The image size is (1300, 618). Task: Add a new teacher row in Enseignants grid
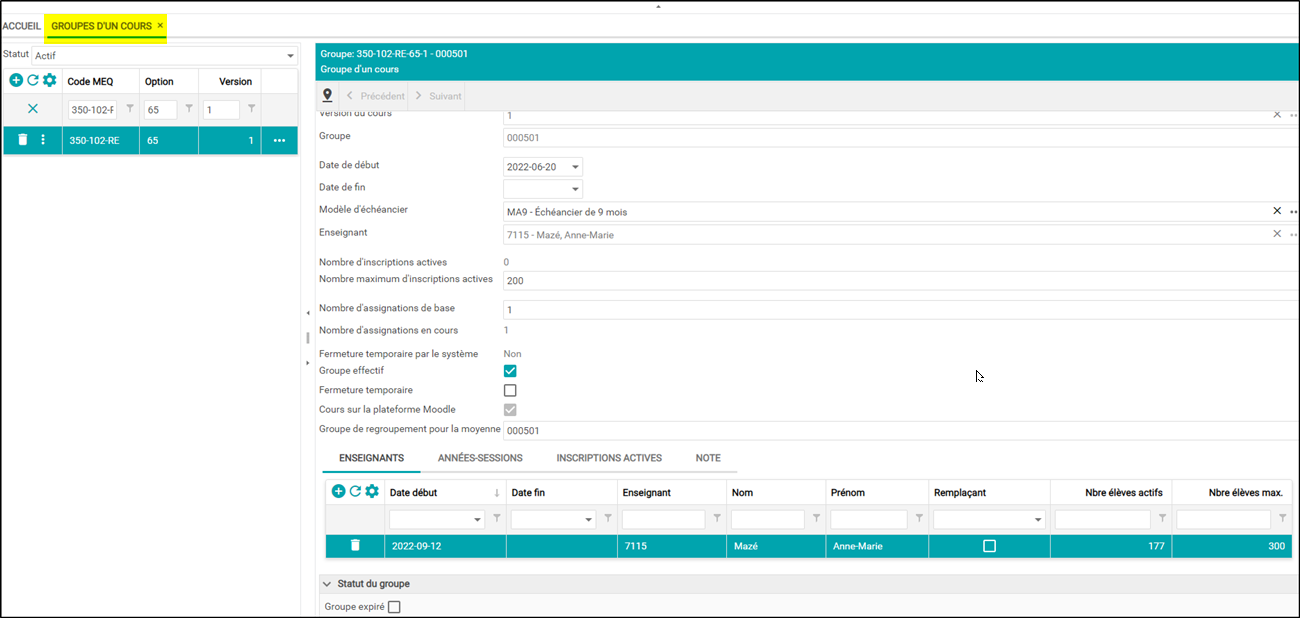(338, 491)
